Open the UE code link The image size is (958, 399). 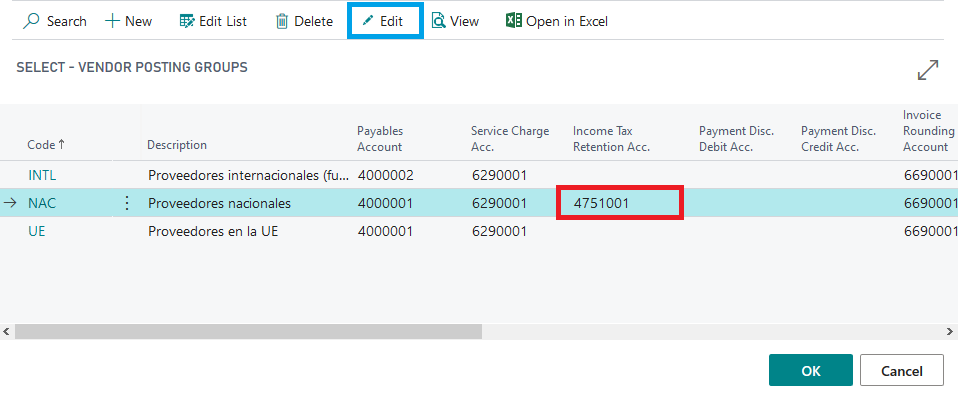coord(37,232)
